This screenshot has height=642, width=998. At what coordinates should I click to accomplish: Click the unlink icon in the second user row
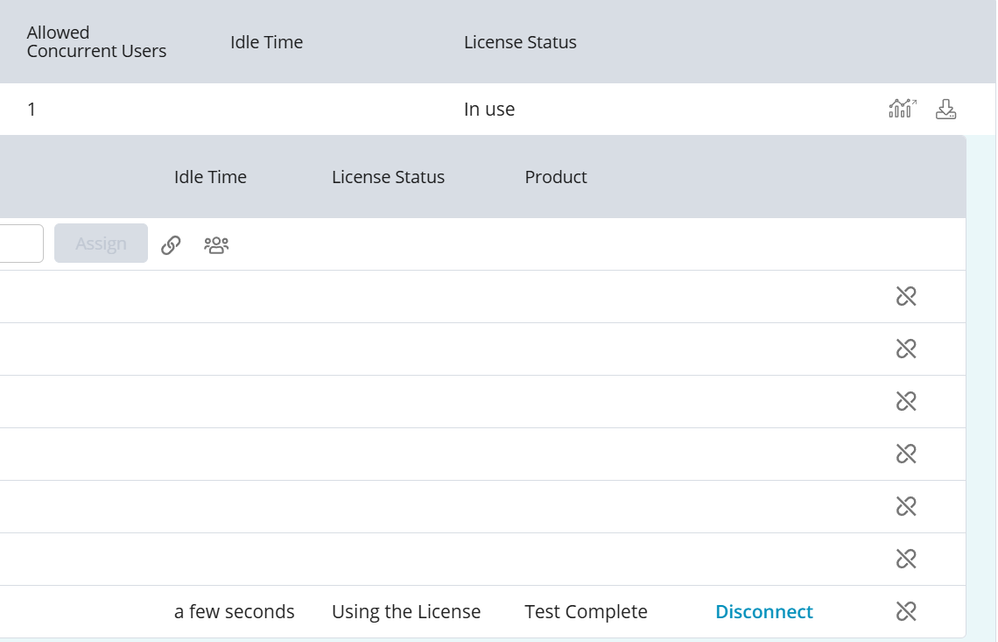pyautogui.click(x=906, y=349)
